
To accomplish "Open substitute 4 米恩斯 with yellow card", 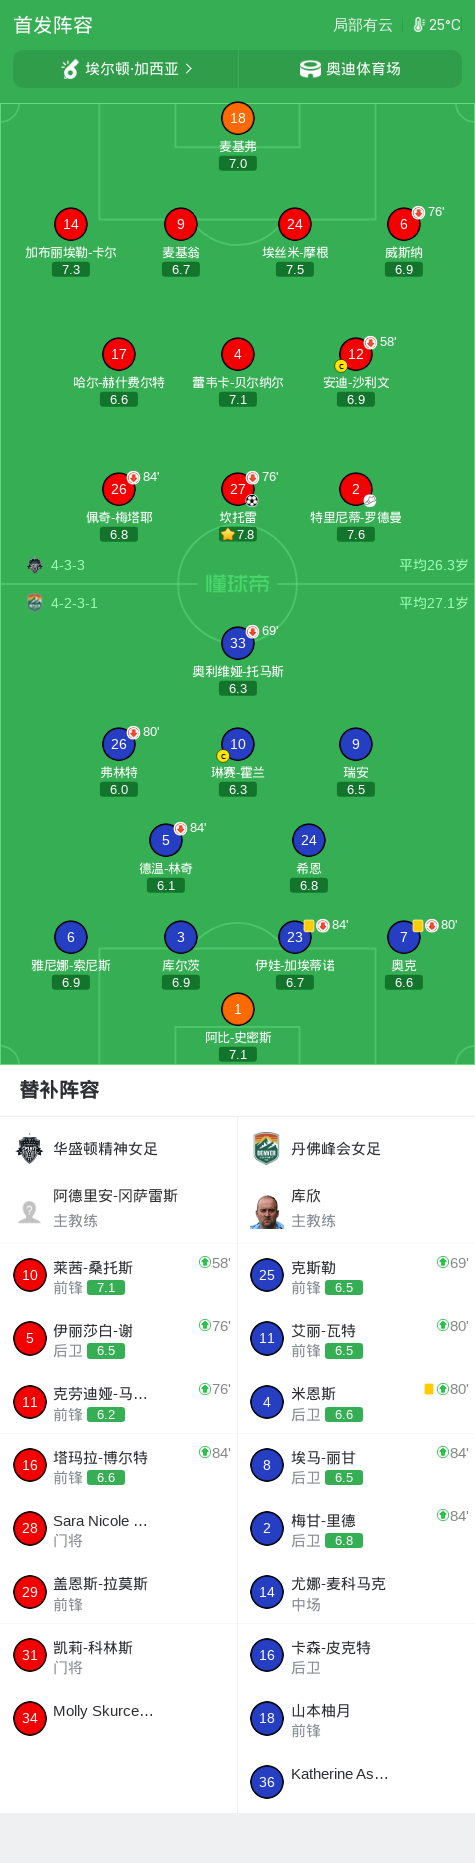I will (x=356, y=1402).
